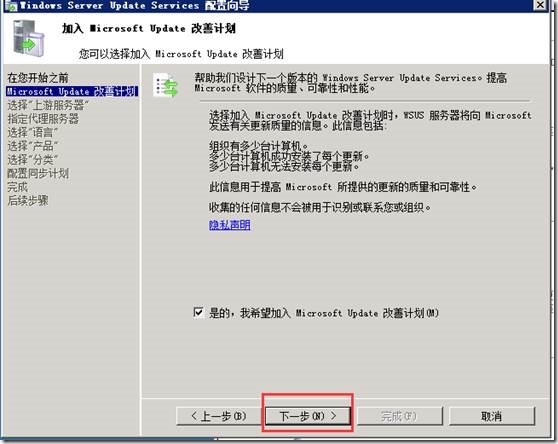Select the Microsoft Update 改善计划 step
This screenshot has height=444, width=558.
click(x=72, y=91)
